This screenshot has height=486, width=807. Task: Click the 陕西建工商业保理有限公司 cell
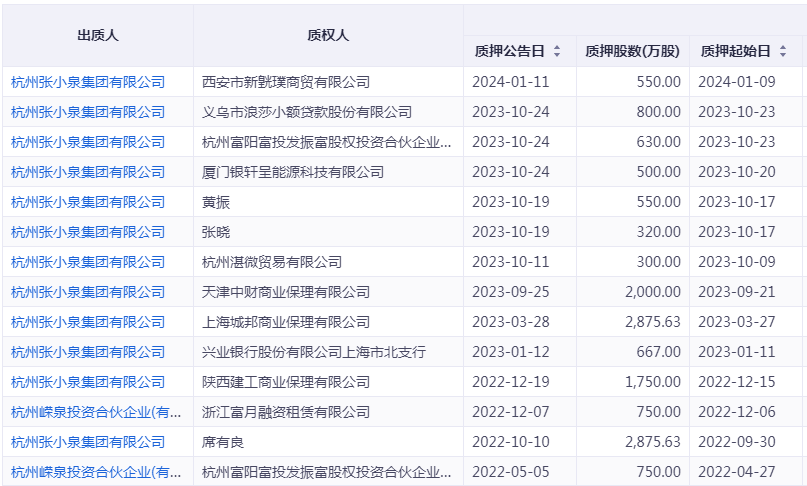pos(286,382)
